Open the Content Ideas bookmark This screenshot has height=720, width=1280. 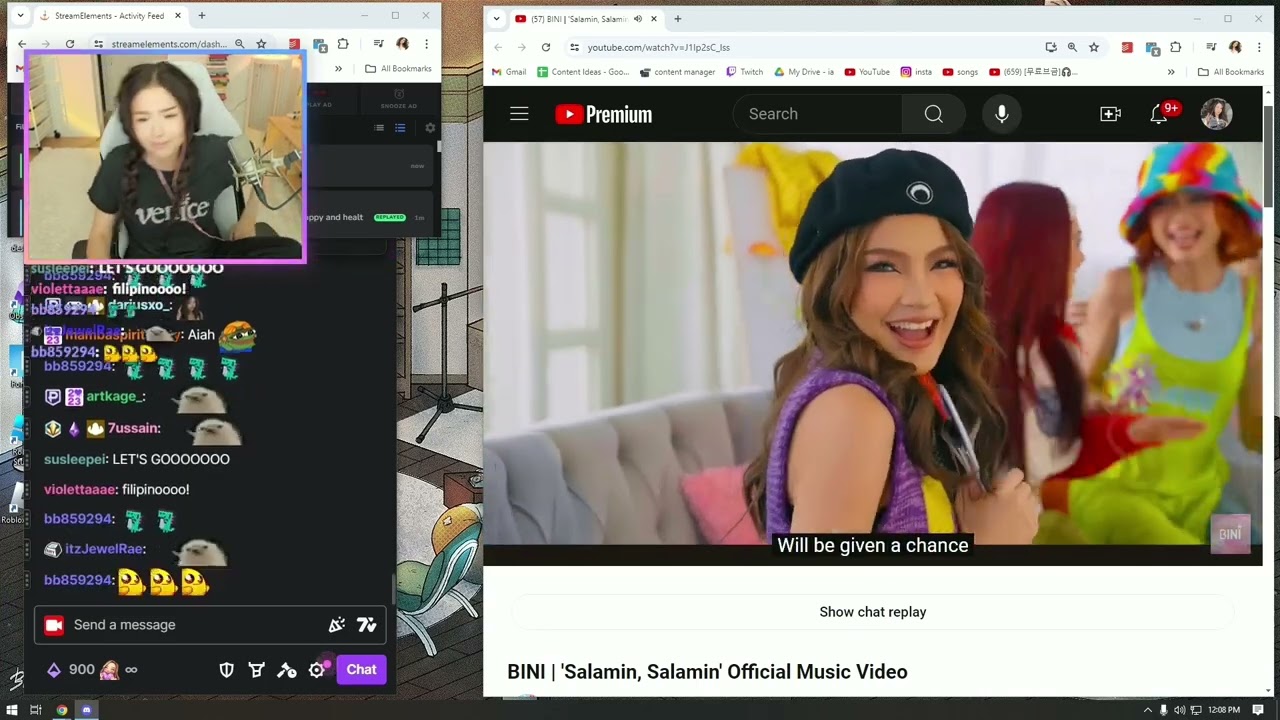(583, 72)
